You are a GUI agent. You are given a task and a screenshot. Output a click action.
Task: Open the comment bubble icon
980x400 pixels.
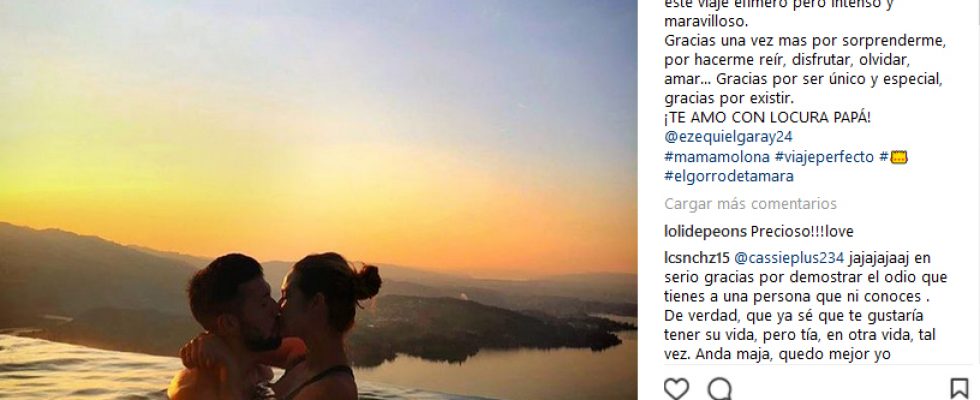719,389
